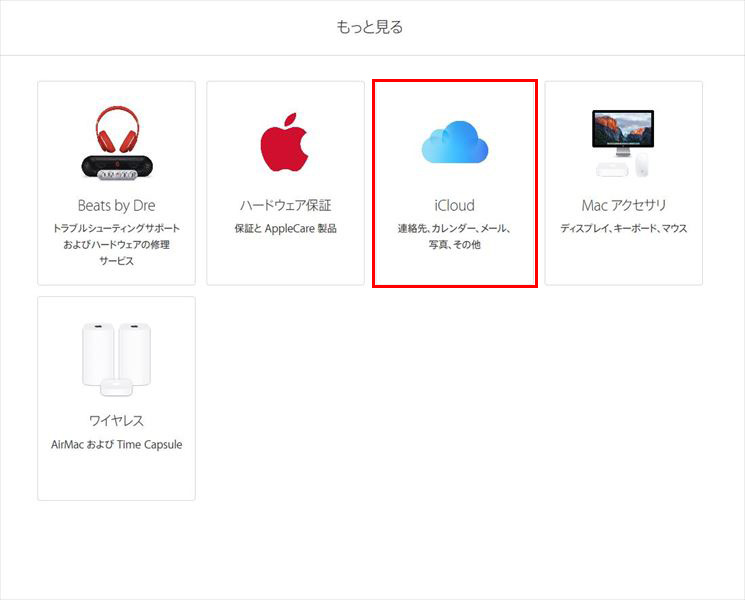Click the AirMac base stations image
The height and width of the screenshot is (600, 745).
pos(116,359)
